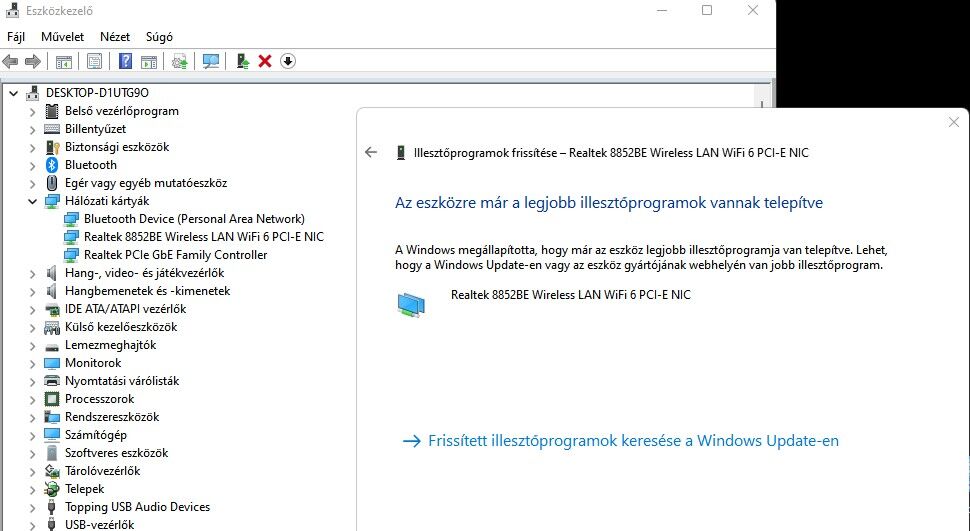Maximize the Eszközkezelő window

click(x=707, y=10)
